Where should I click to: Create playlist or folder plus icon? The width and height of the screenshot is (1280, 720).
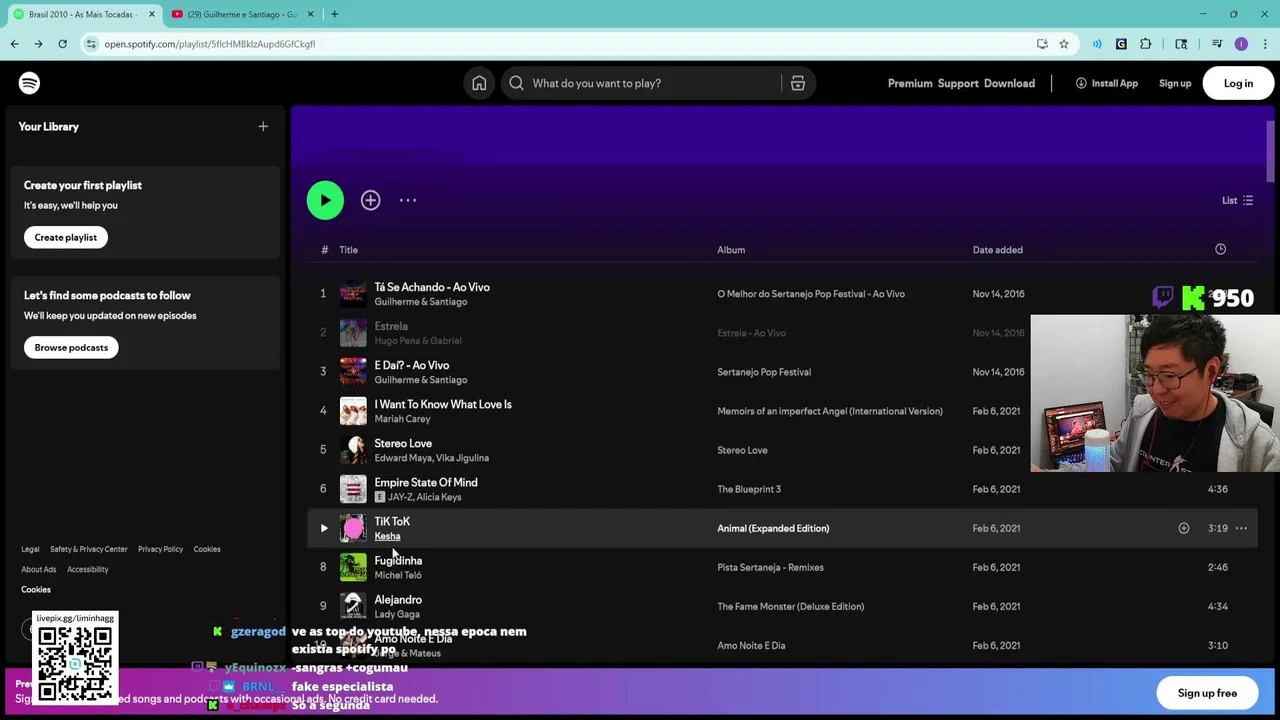click(x=263, y=127)
